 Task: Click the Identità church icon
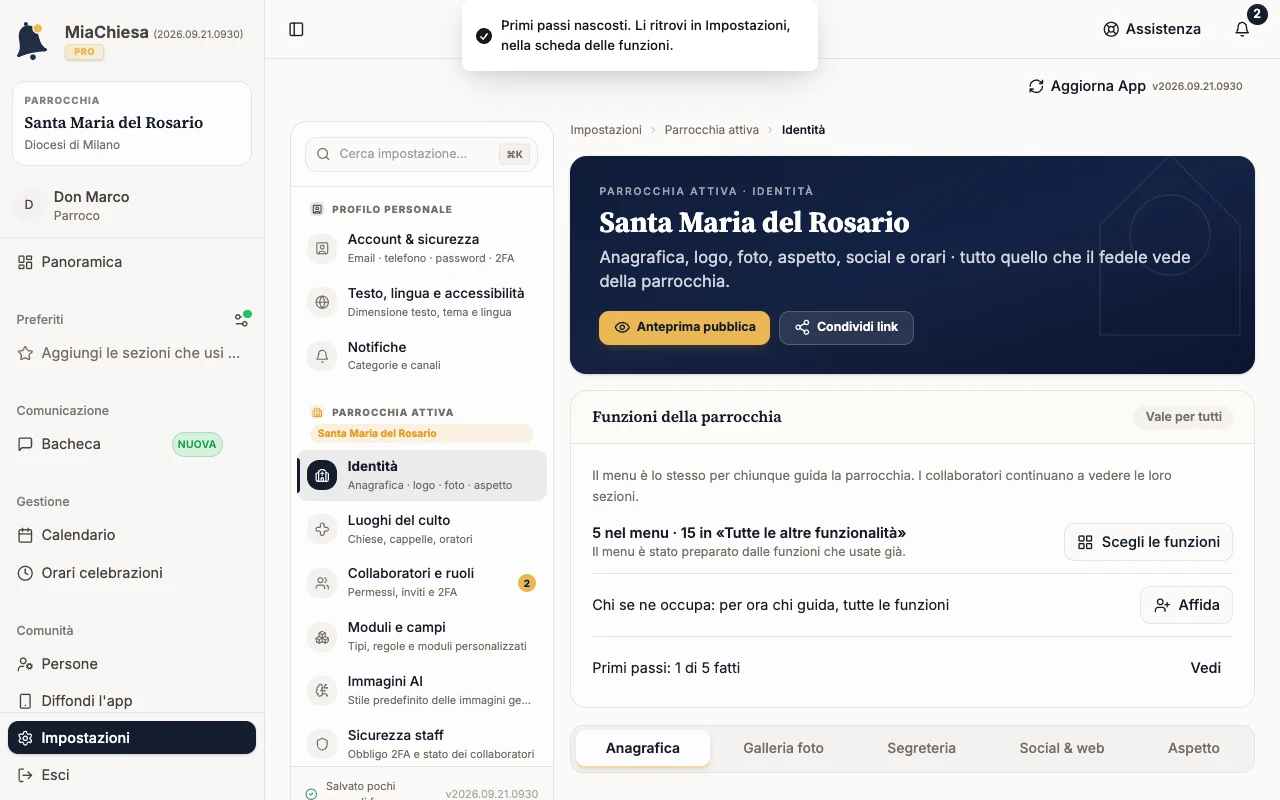(322, 475)
